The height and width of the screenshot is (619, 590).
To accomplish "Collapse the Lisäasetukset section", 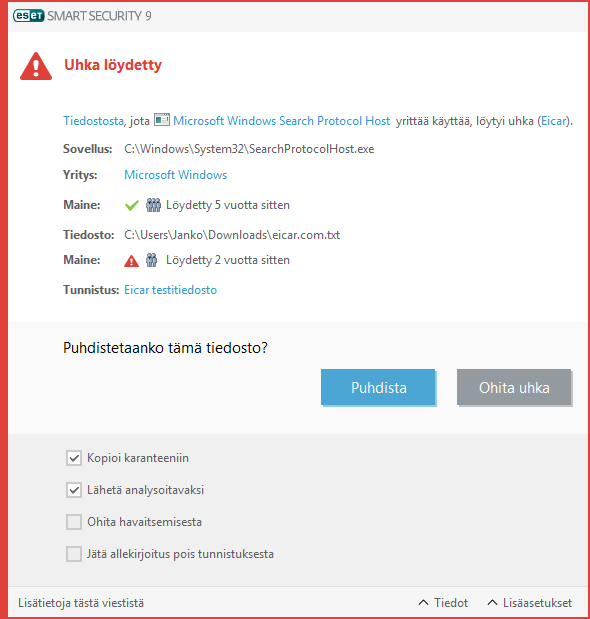I will click(x=530, y=603).
